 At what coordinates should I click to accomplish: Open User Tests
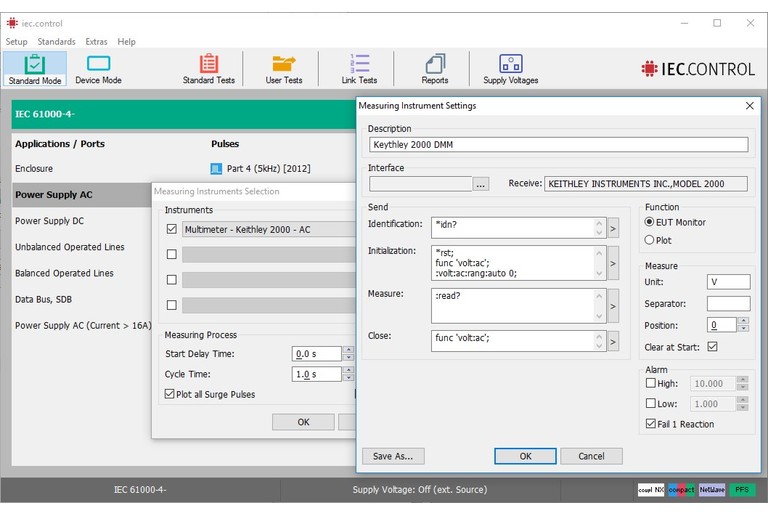pyautogui.click(x=284, y=69)
